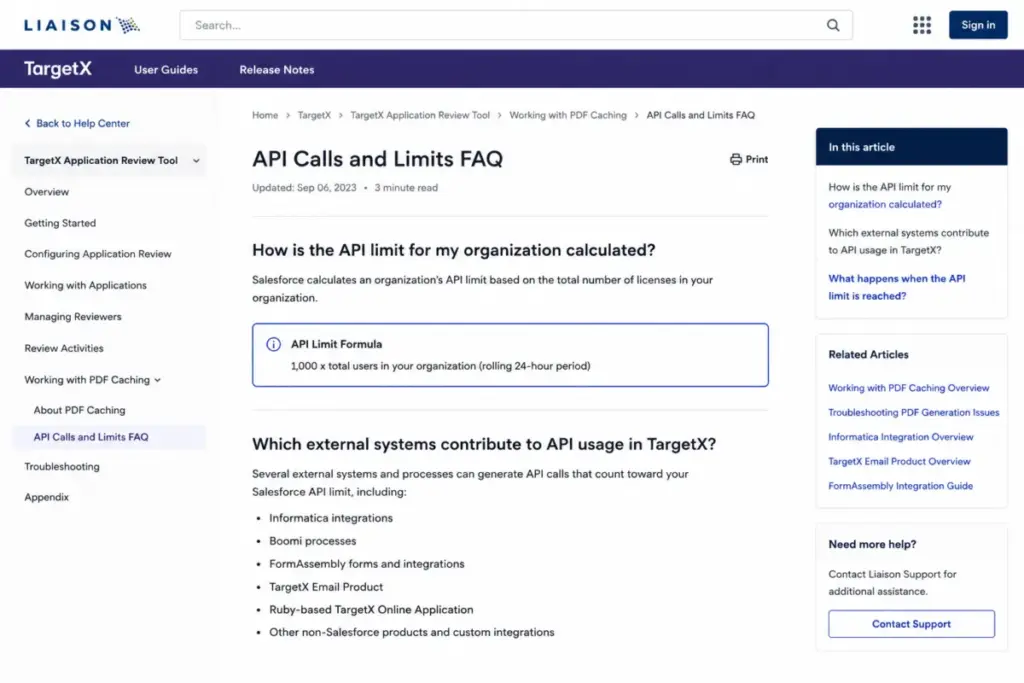
Task: Click the TargetX brand logo in nav bar
Action: coord(58,69)
